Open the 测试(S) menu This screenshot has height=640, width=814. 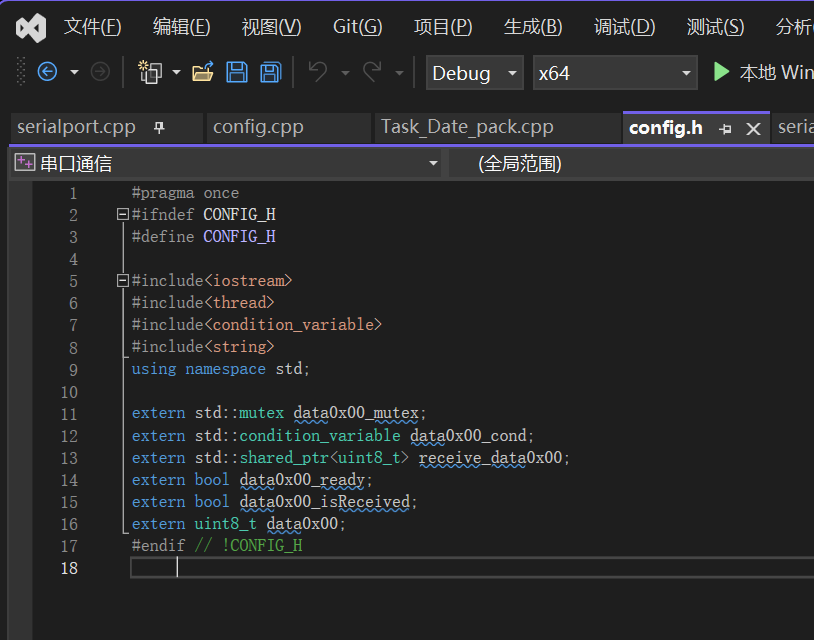click(715, 27)
